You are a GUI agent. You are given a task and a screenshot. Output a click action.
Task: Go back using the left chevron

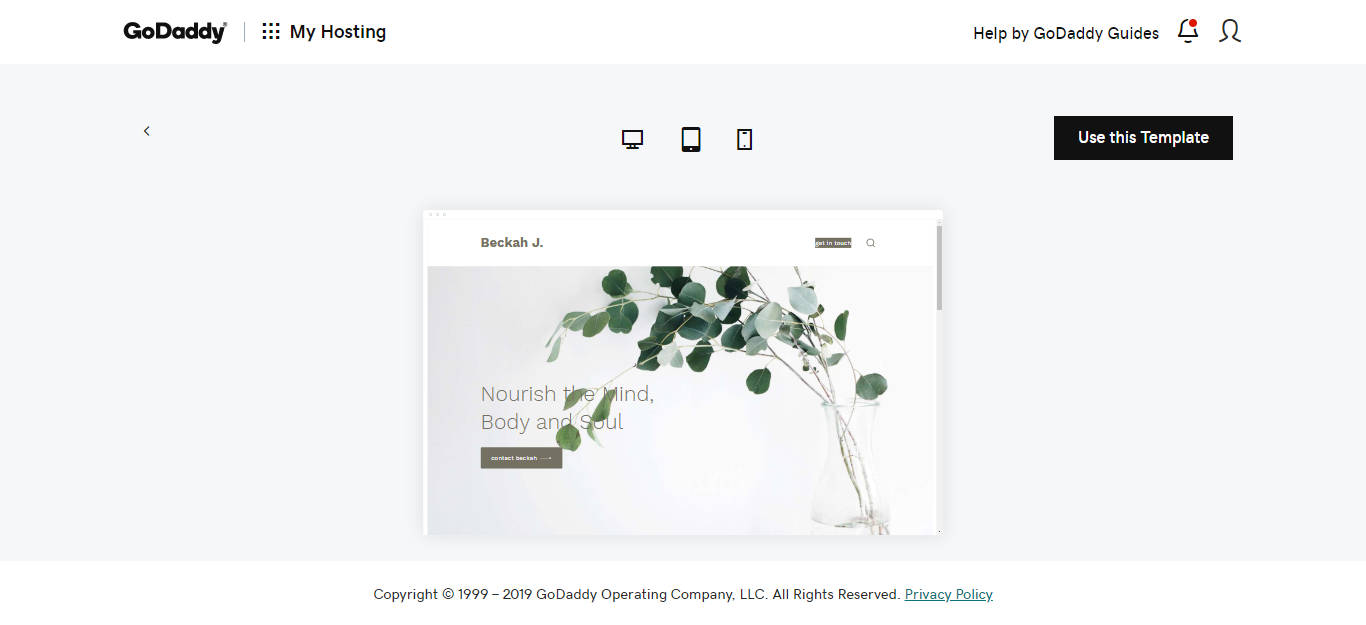pyautogui.click(x=147, y=131)
